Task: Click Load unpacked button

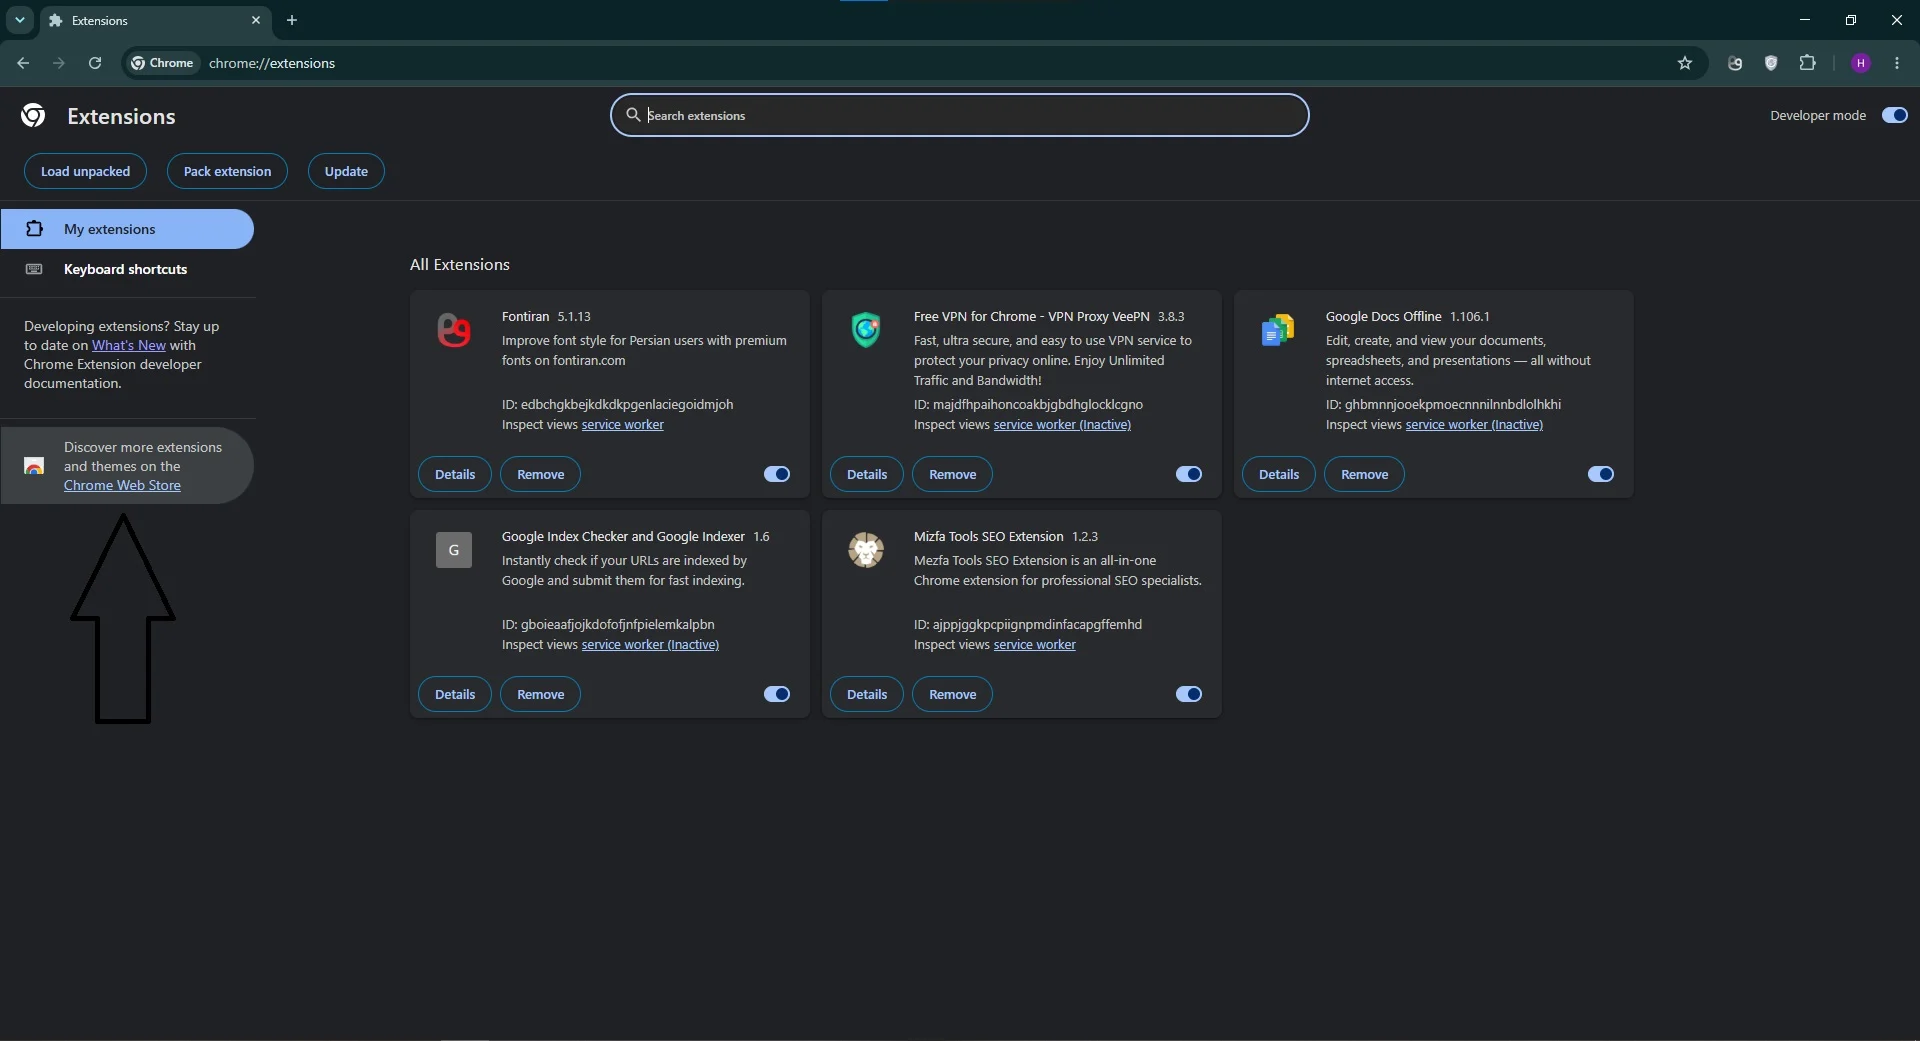Action: [85, 171]
